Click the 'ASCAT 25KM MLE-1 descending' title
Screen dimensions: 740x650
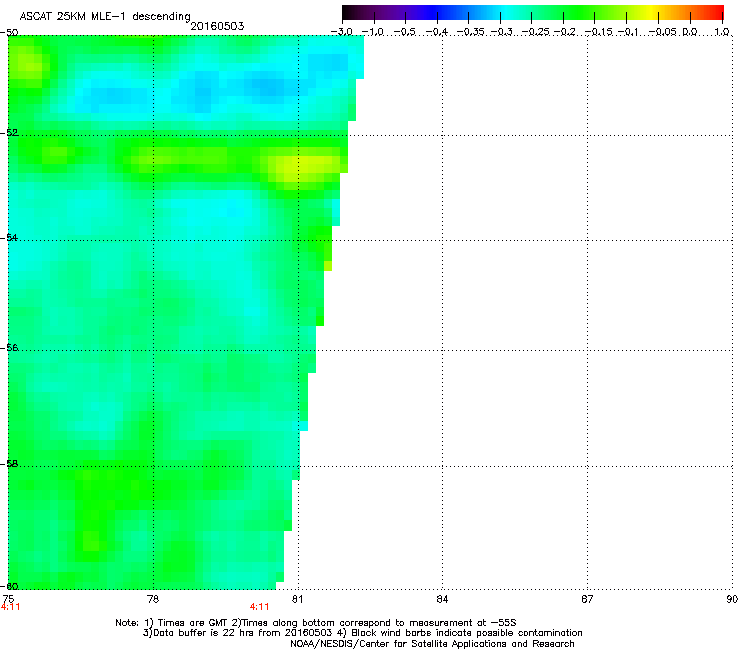pyautogui.click(x=105, y=17)
